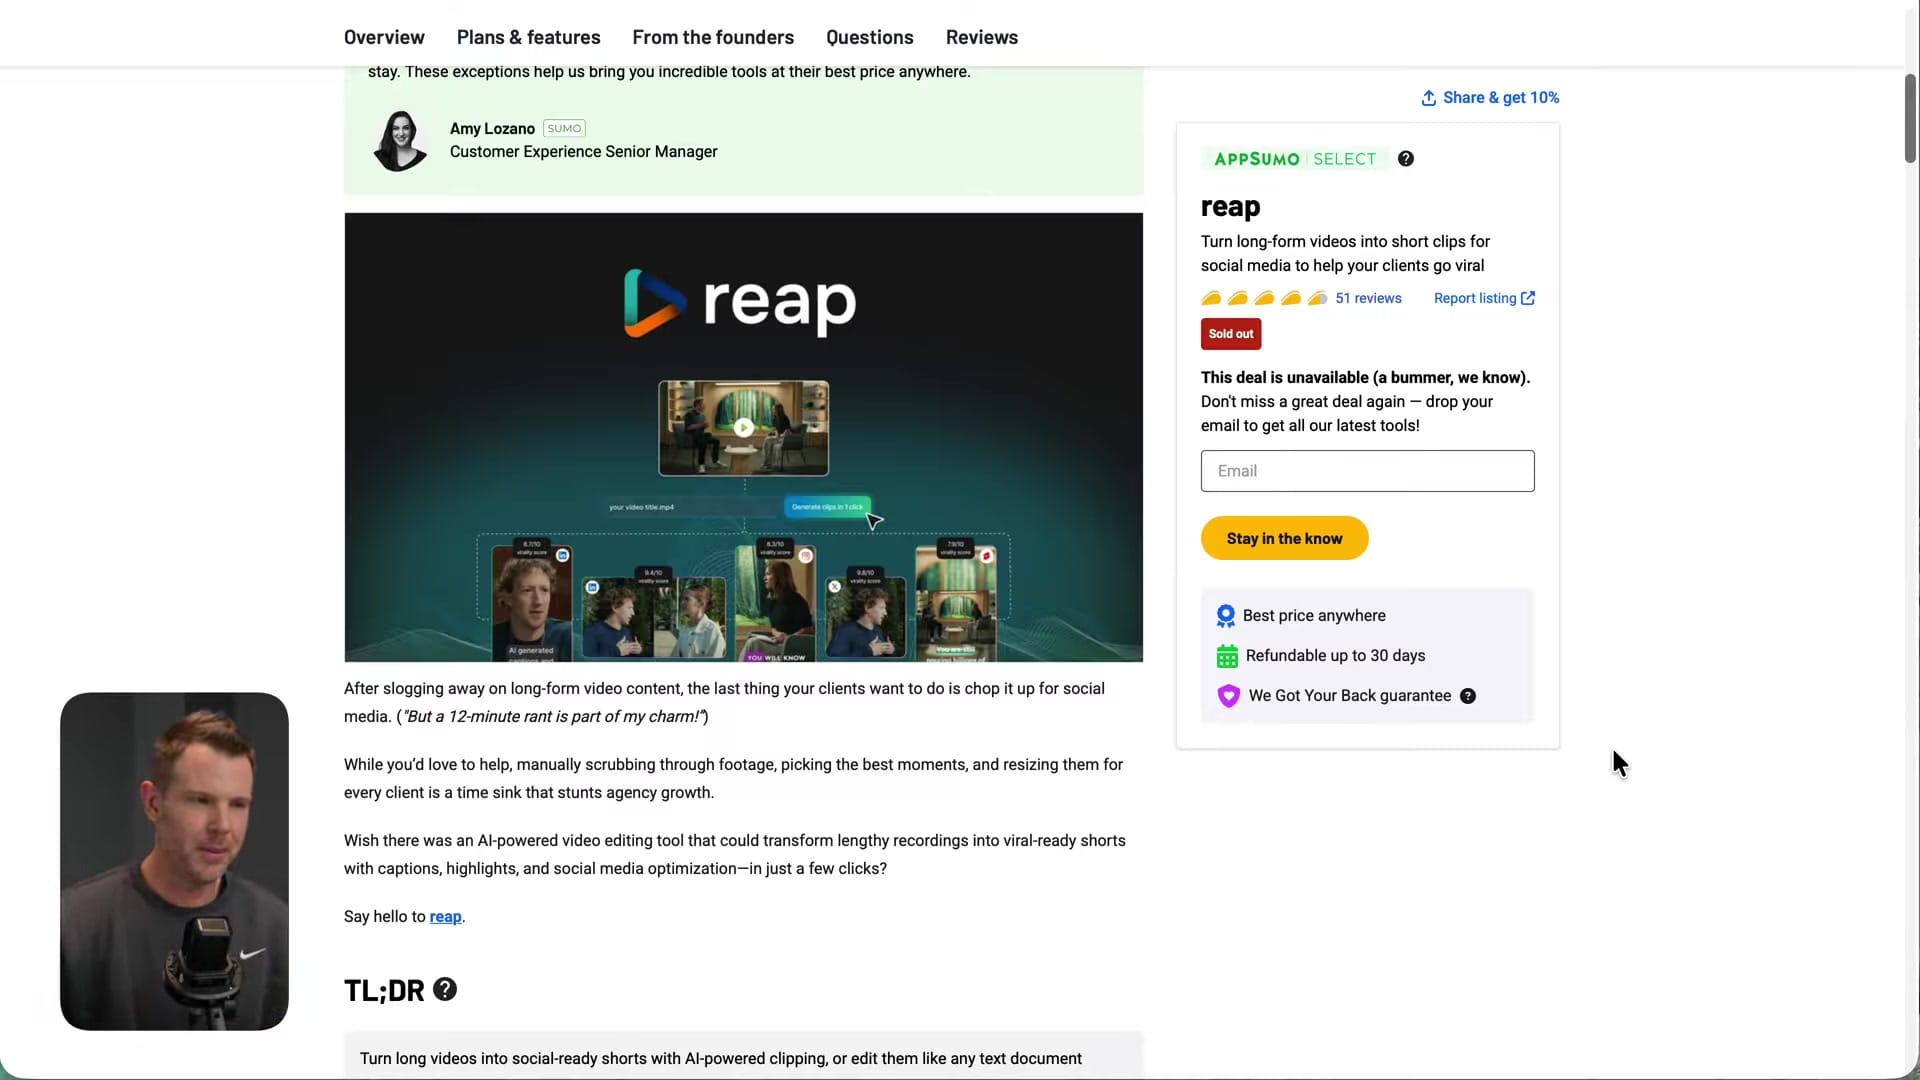Click the taco rating icons
1920x1080 pixels.
click(x=1264, y=298)
